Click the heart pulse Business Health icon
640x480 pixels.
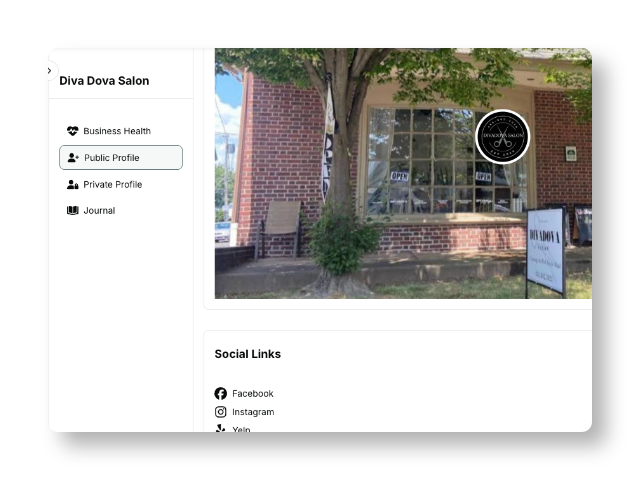pos(73,131)
